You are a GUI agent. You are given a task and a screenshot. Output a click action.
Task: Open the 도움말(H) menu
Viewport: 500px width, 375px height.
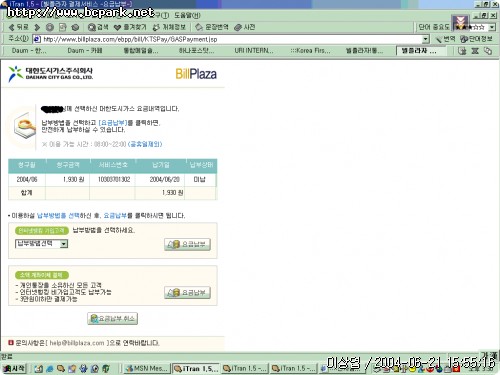click(188, 15)
